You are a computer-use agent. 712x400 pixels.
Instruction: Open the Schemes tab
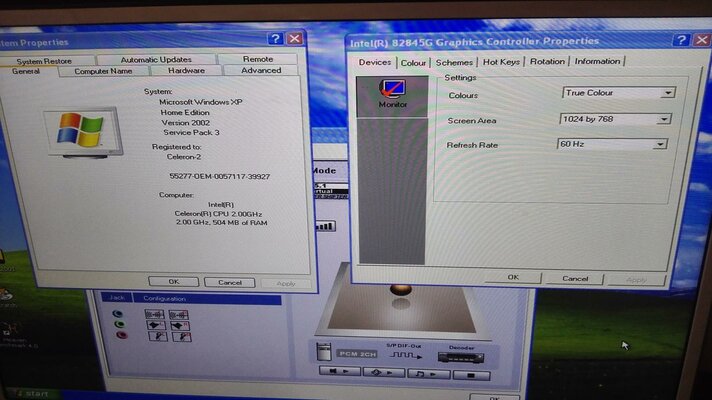click(x=454, y=62)
